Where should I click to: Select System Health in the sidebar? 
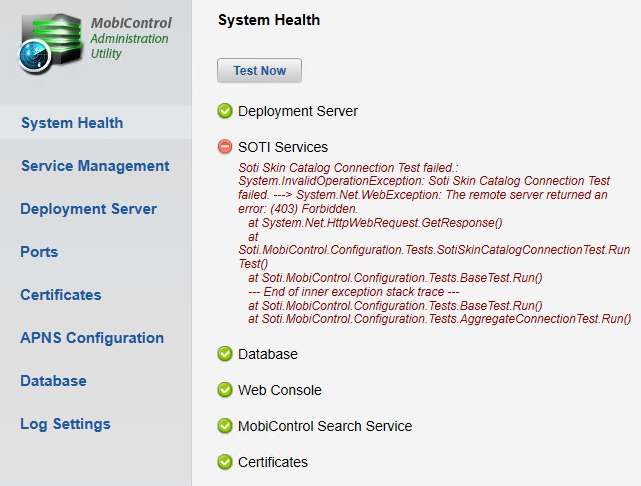pyautogui.click(x=72, y=123)
